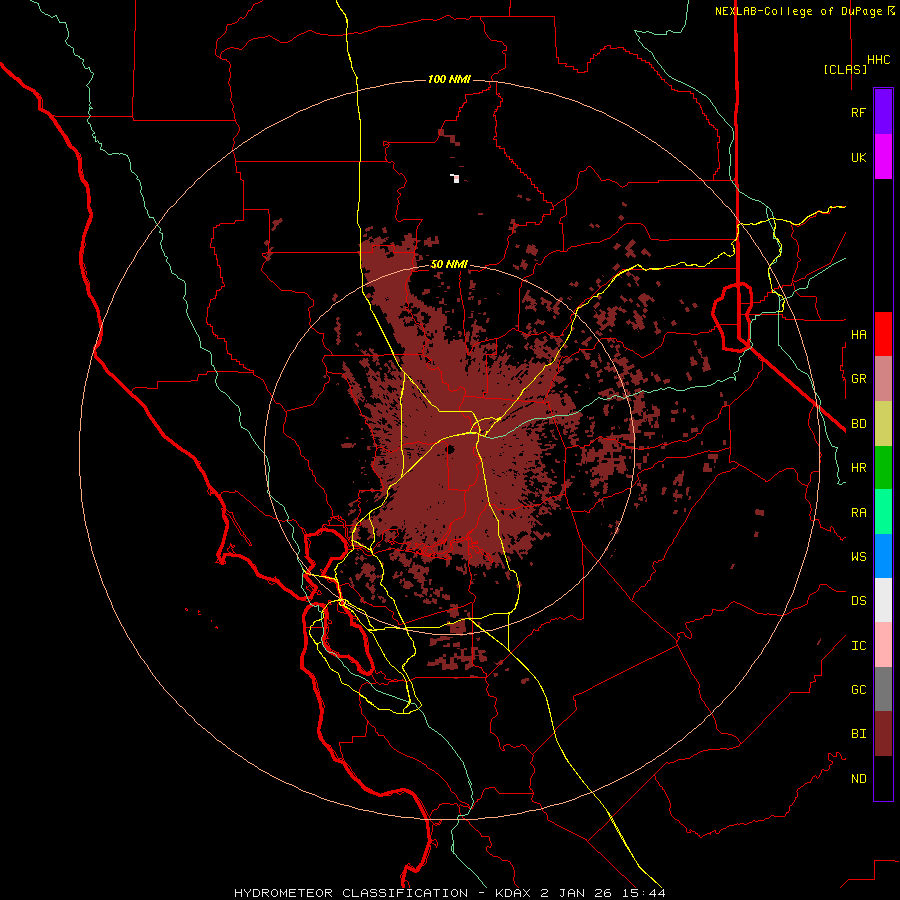Click the ND black legend swatch

[x=883, y=778]
